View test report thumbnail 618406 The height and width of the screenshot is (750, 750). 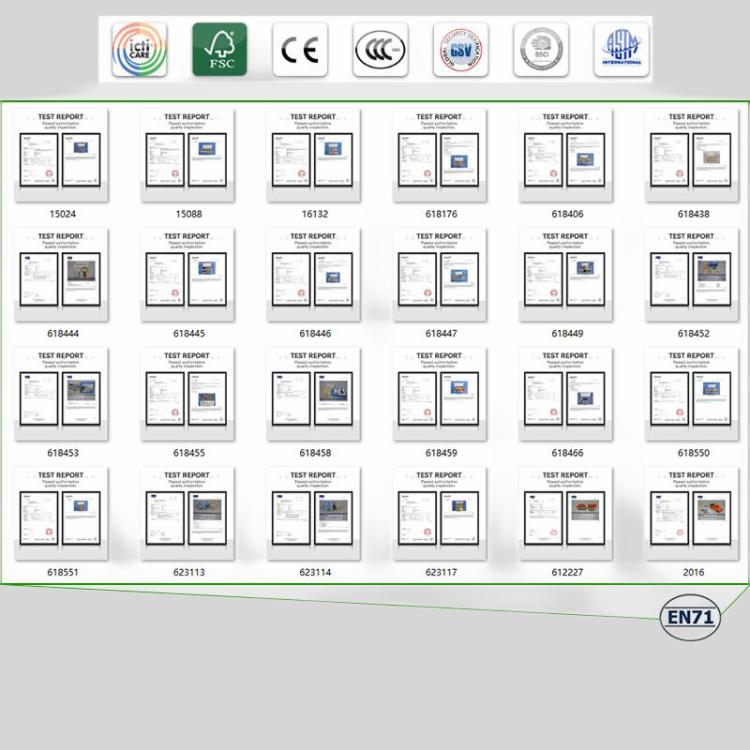pyautogui.click(x=566, y=155)
